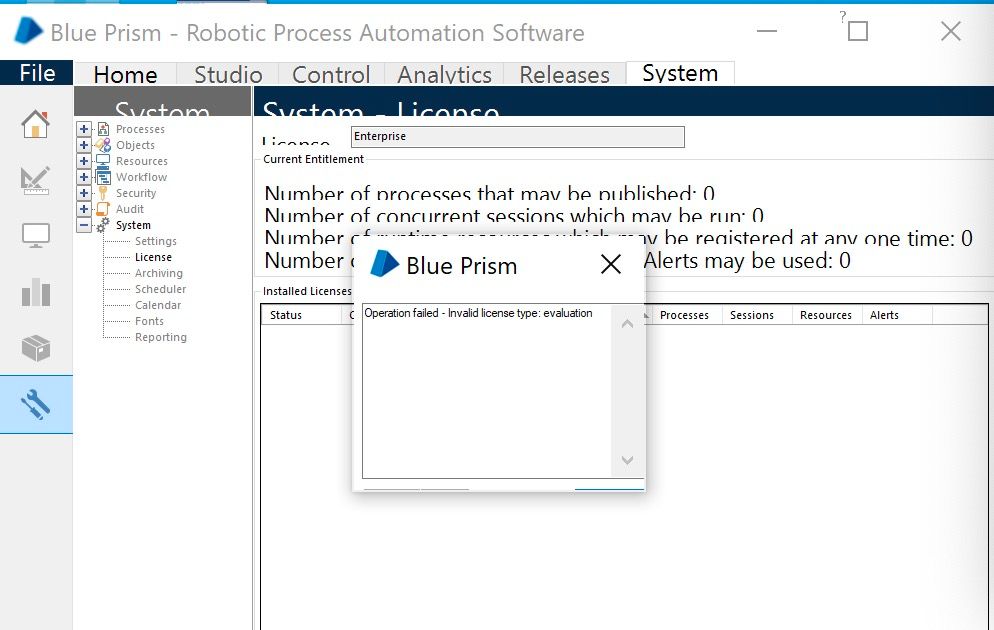Switch to the Home tab
Image resolution: width=994 pixels, height=630 pixels.
[126, 74]
